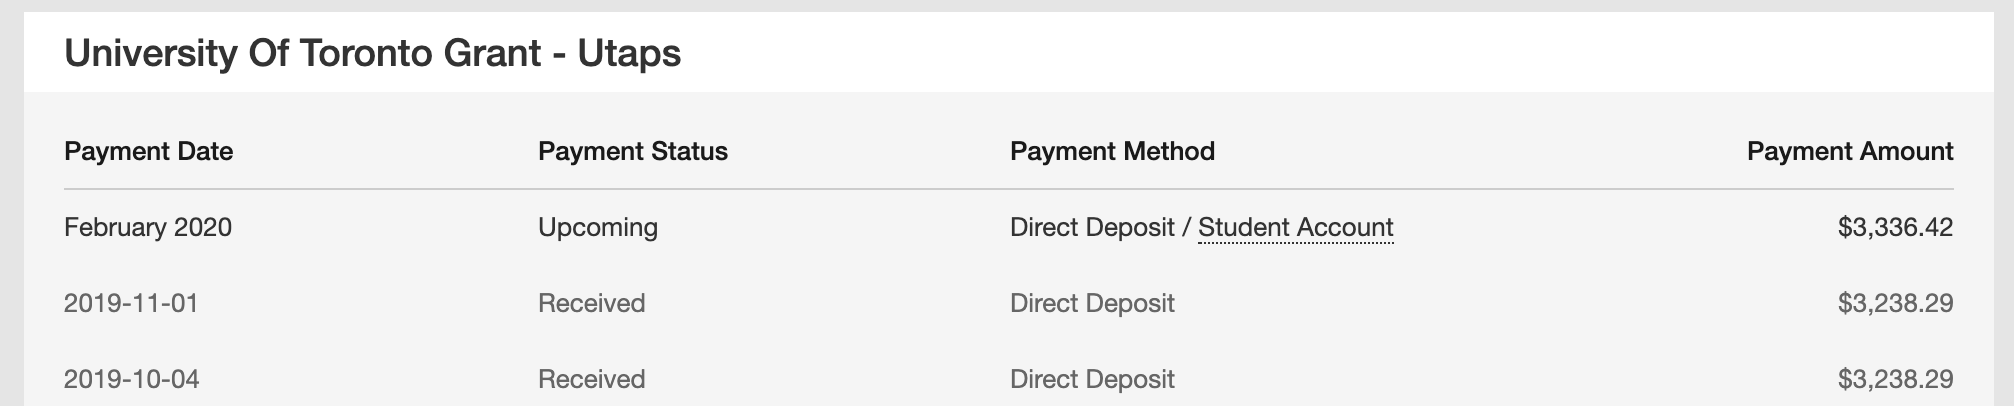Screen dimensions: 2014x406
Task: Select the Payment Status column header
Action: pyautogui.click(x=632, y=151)
